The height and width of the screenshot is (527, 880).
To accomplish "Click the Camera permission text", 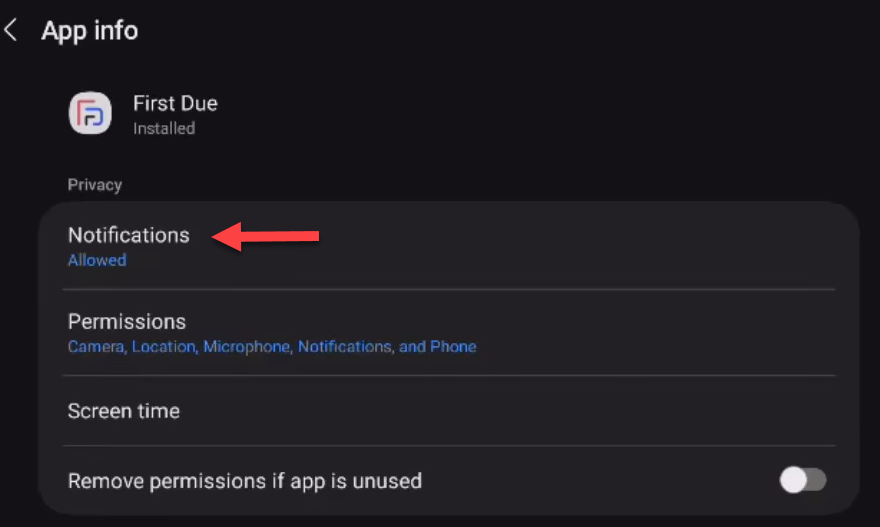I will point(96,347).
